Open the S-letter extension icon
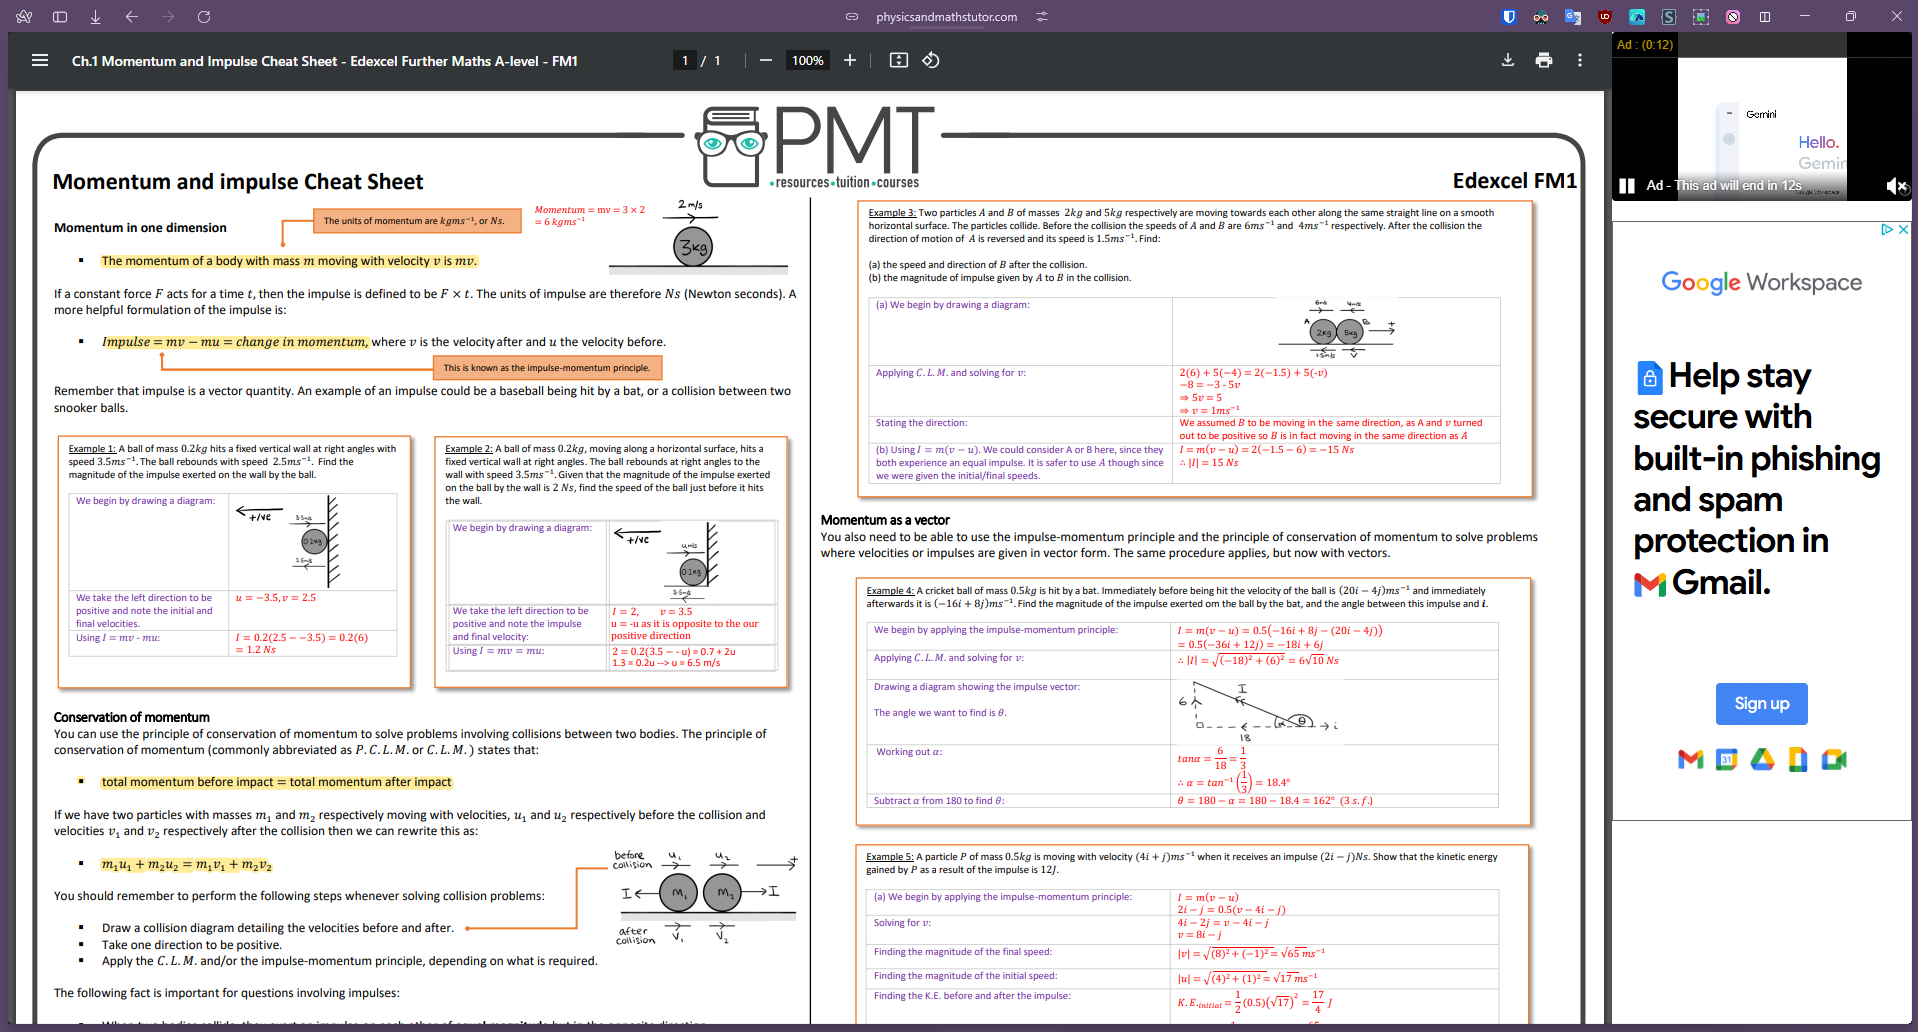1918x1032 pixels. (x=1669, y=17)
